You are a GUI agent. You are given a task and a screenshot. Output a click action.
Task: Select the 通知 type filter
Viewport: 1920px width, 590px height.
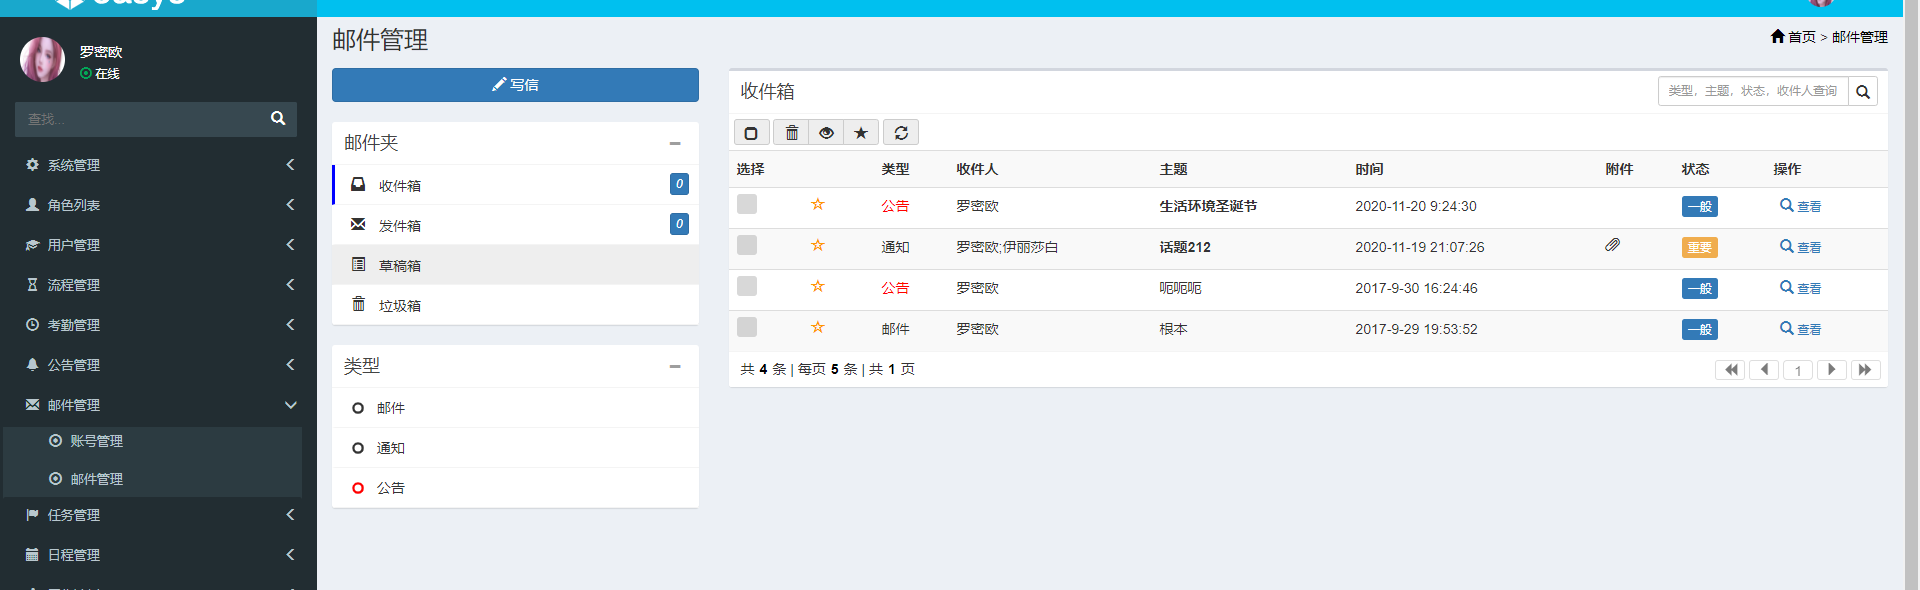tap(515, 448)
